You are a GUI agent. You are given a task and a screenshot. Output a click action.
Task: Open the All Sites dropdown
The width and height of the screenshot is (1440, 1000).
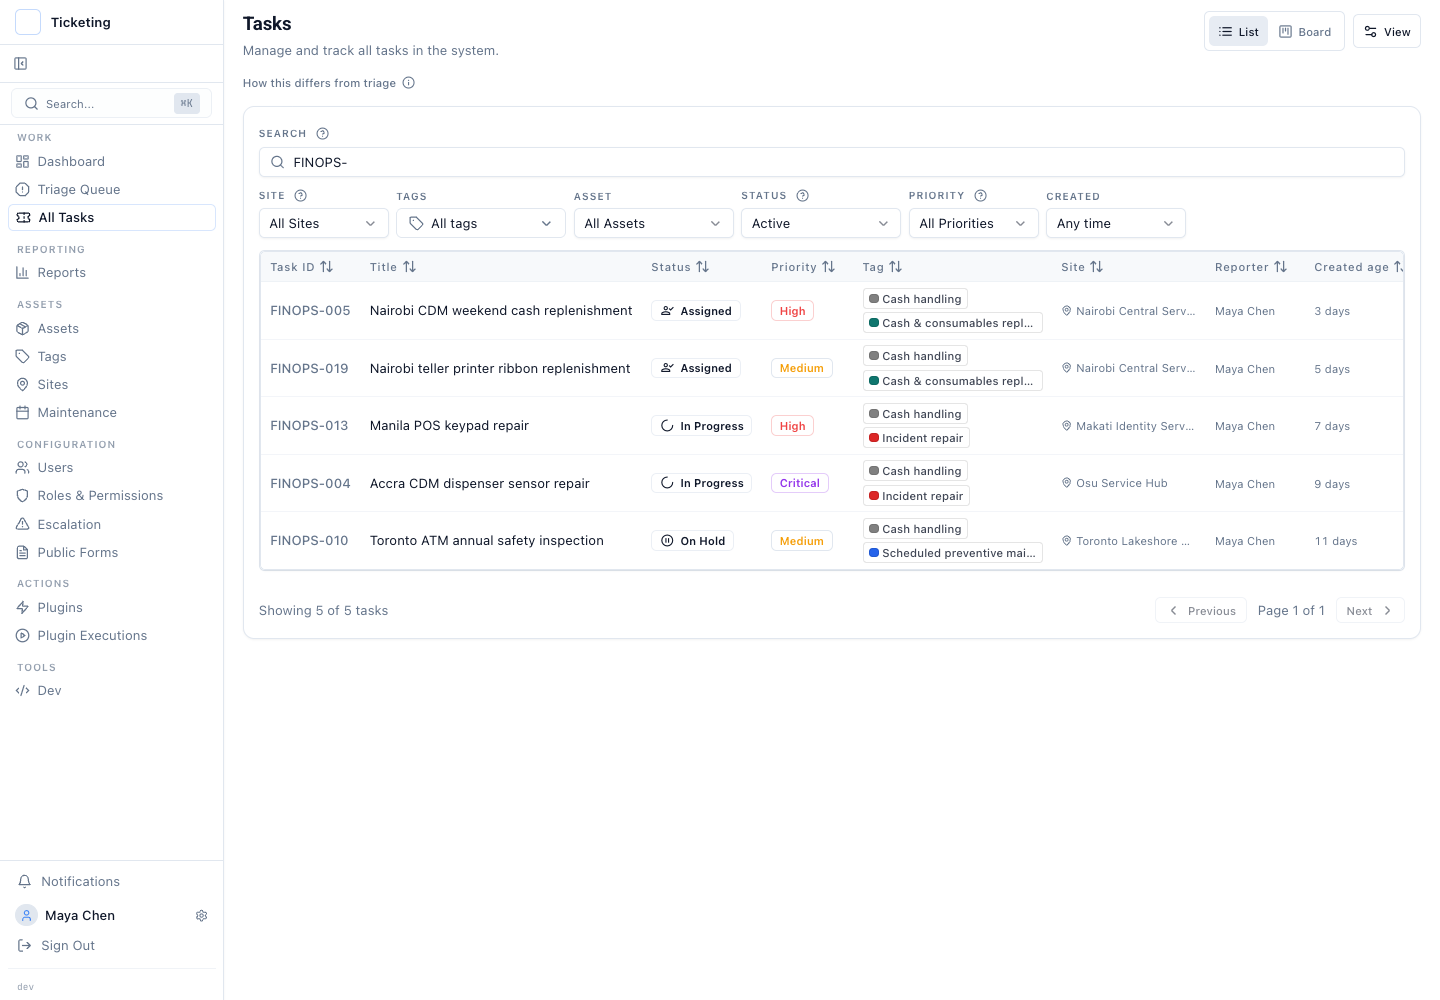(323, 224)
